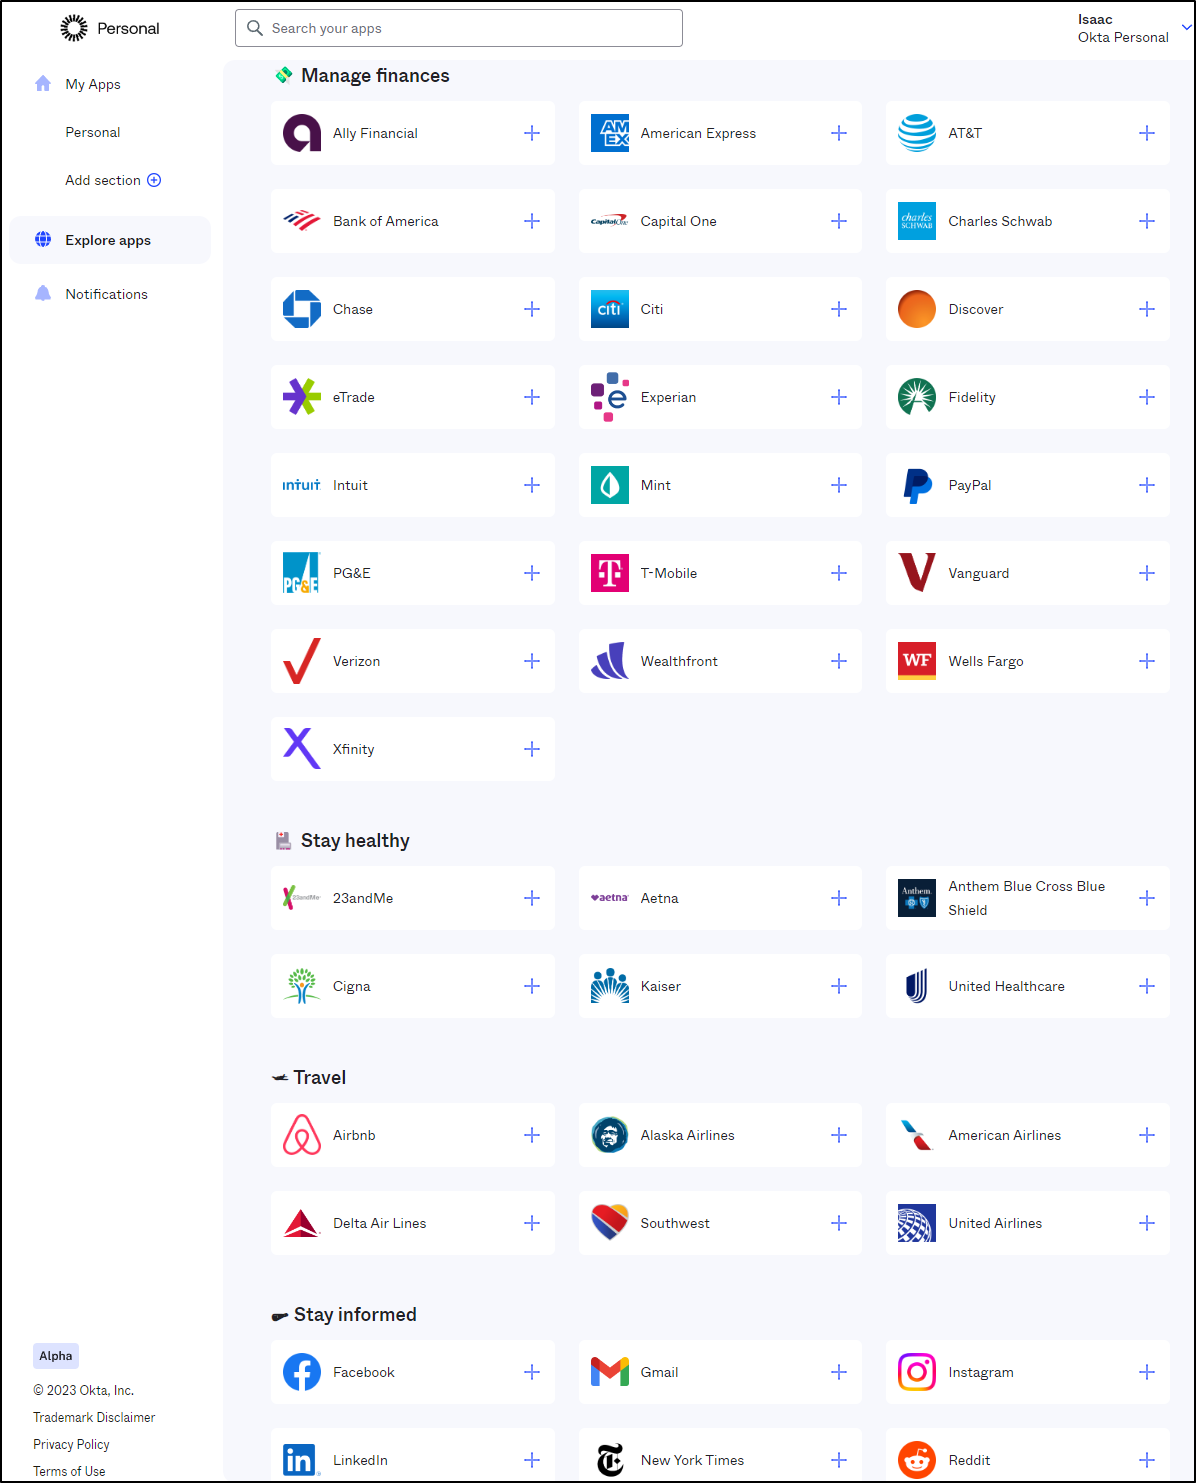Click the Ally Financial logo icon
1196x1483 pixels.
[x=302, y=133]
